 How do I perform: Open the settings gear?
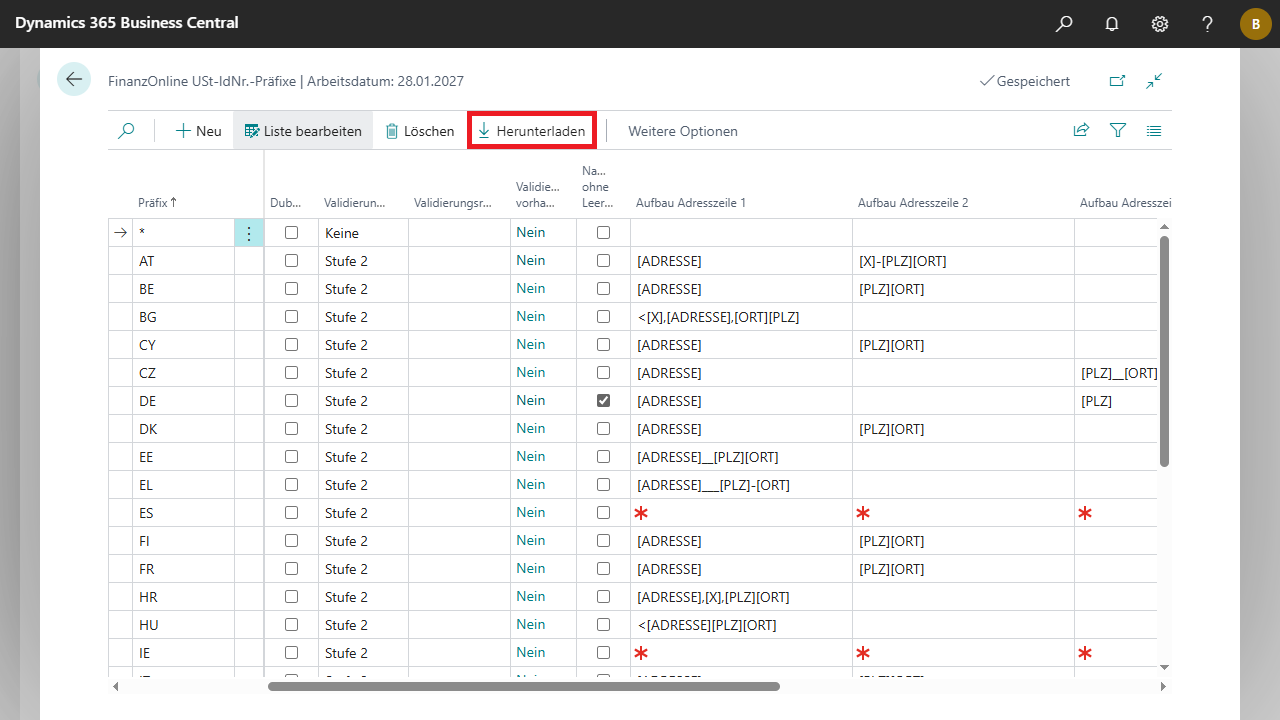click(1160, 24)
